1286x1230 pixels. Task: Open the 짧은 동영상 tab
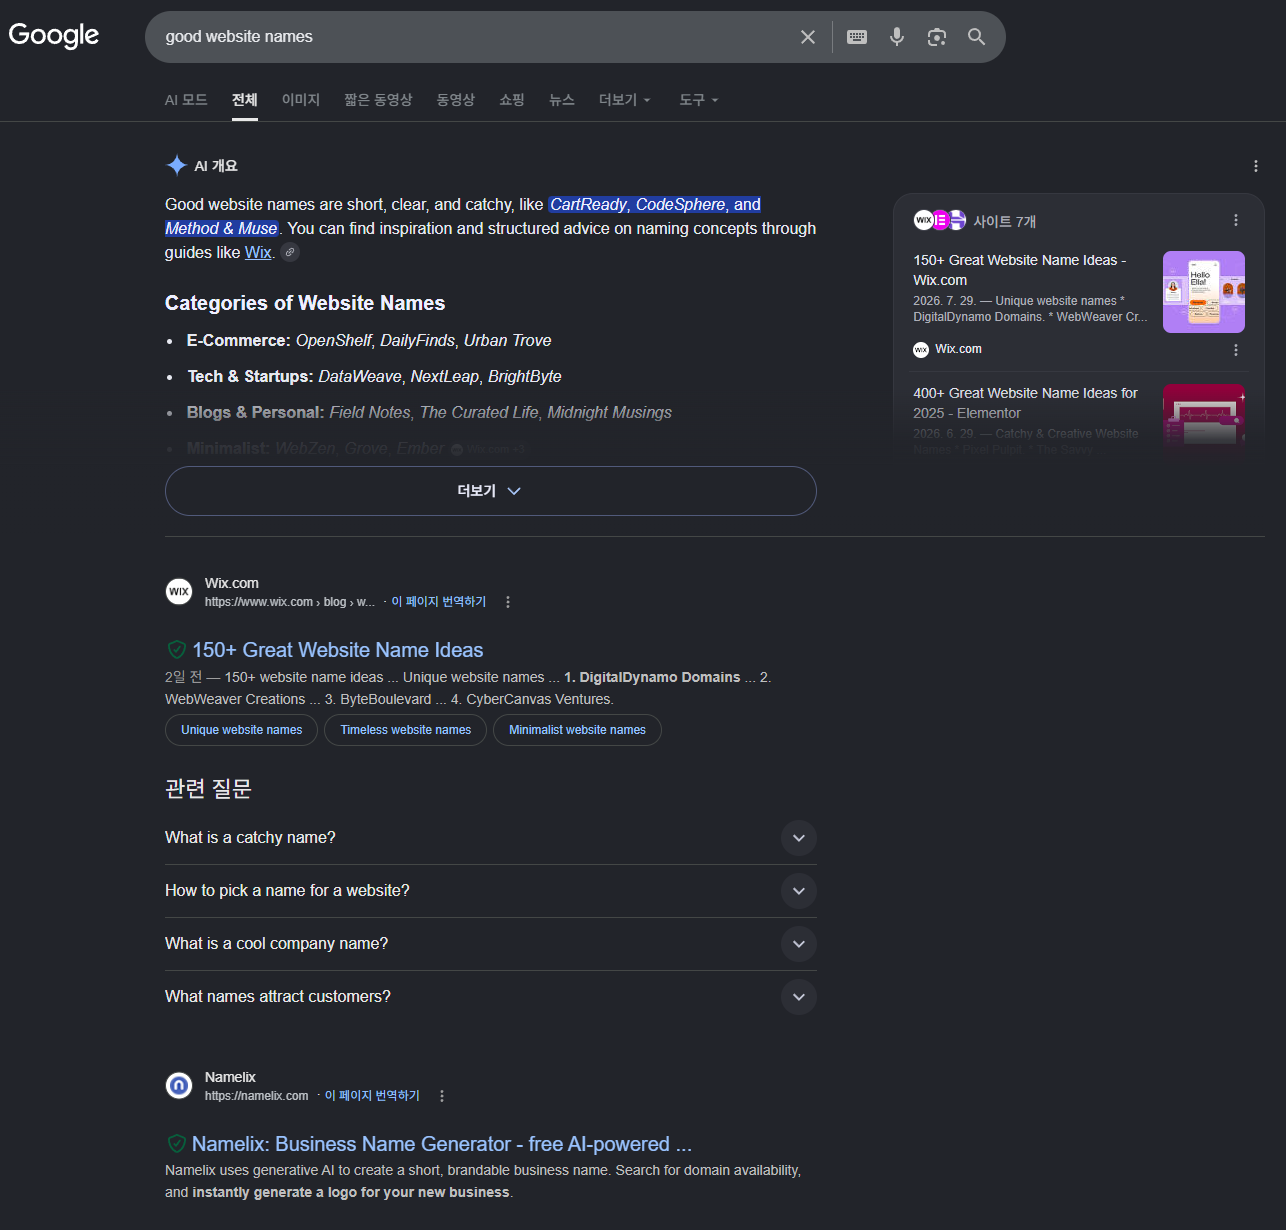click(x=378, y=100)
